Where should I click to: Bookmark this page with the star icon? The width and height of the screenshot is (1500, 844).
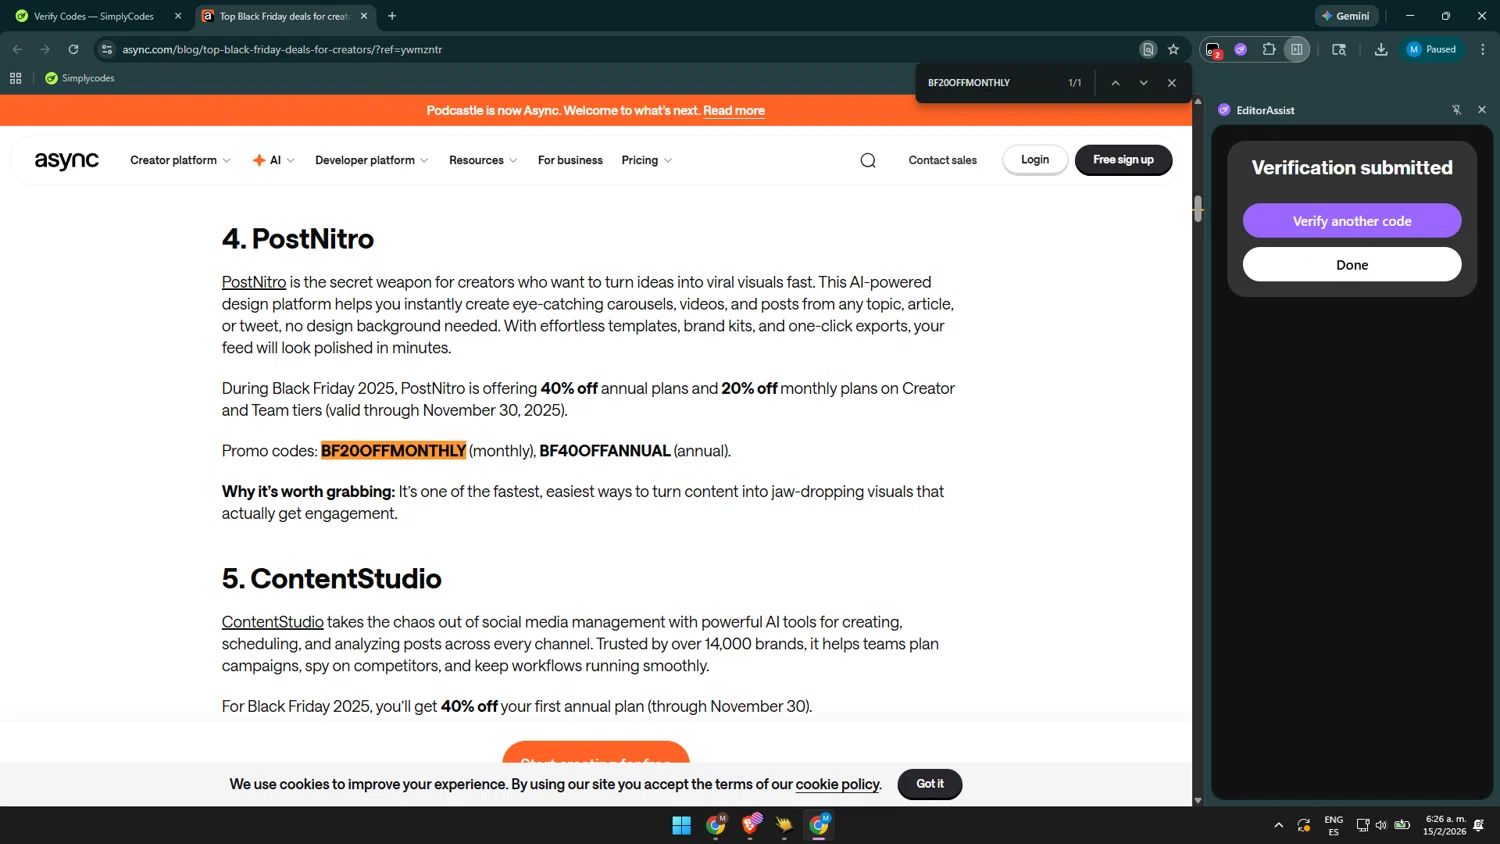(x=1173, y=49)
